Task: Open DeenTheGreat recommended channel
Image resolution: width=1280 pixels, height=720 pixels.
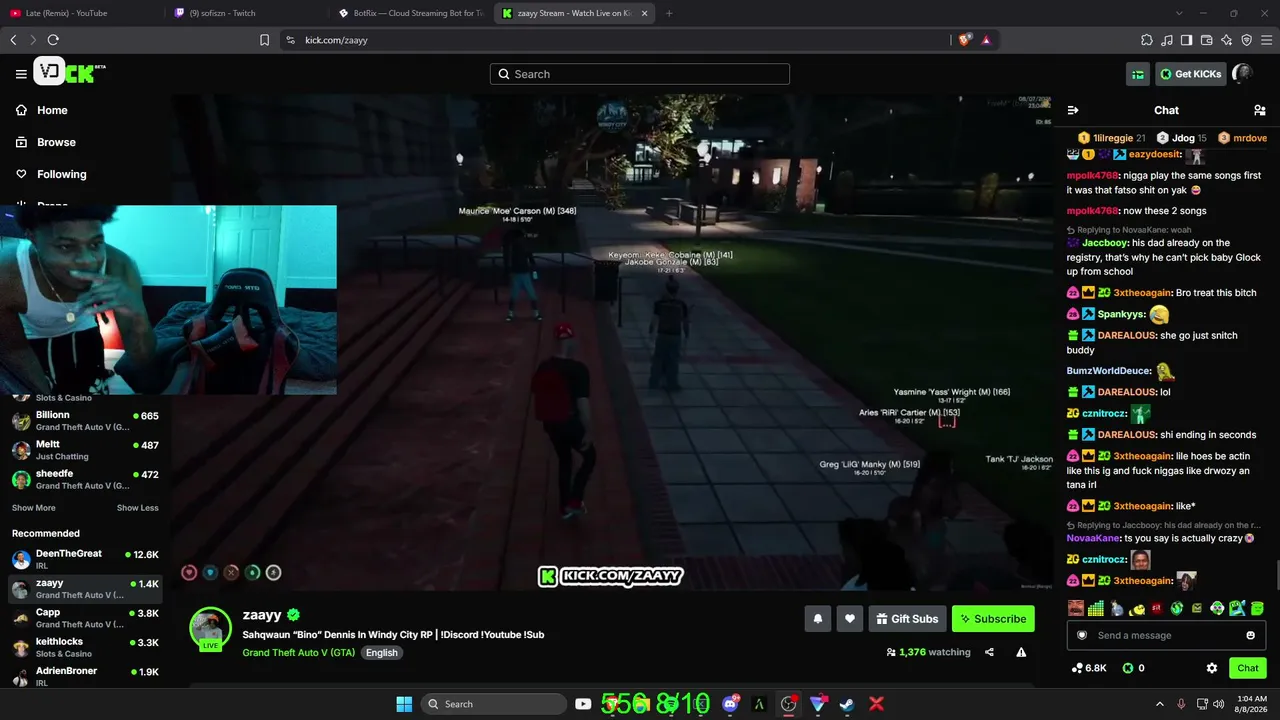Action: 85,560
